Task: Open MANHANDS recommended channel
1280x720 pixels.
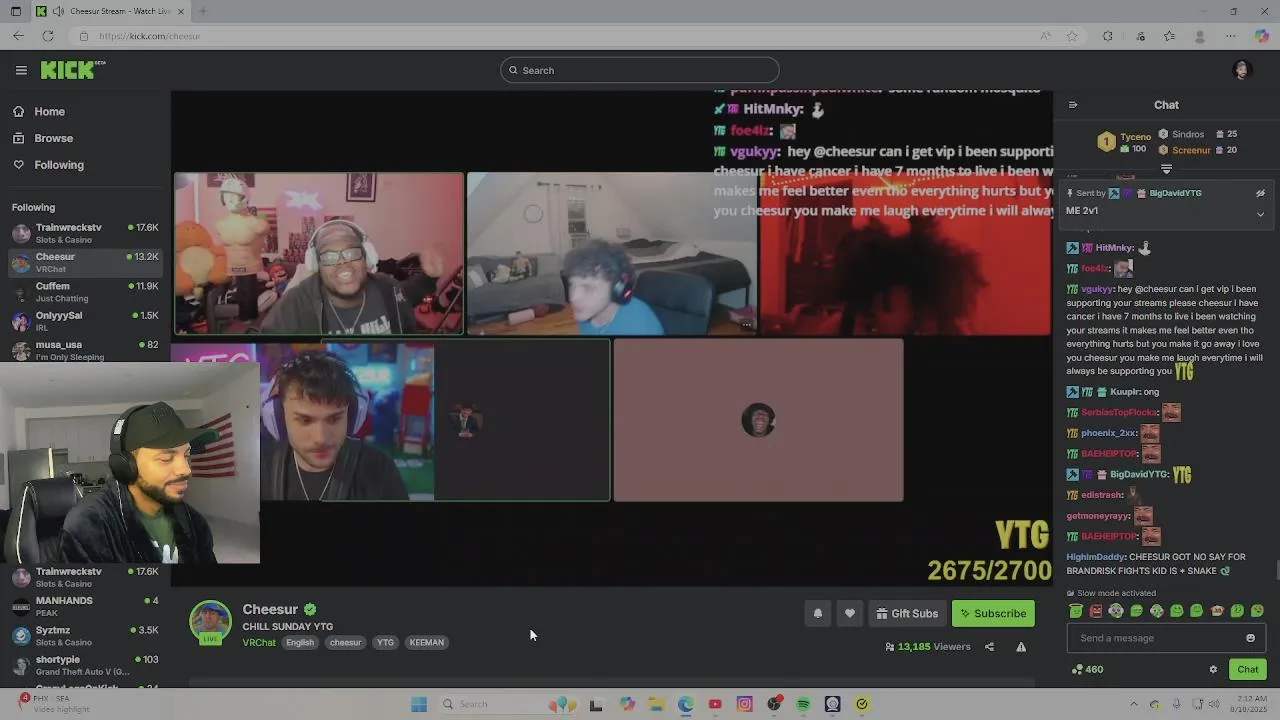Action: 85,606
